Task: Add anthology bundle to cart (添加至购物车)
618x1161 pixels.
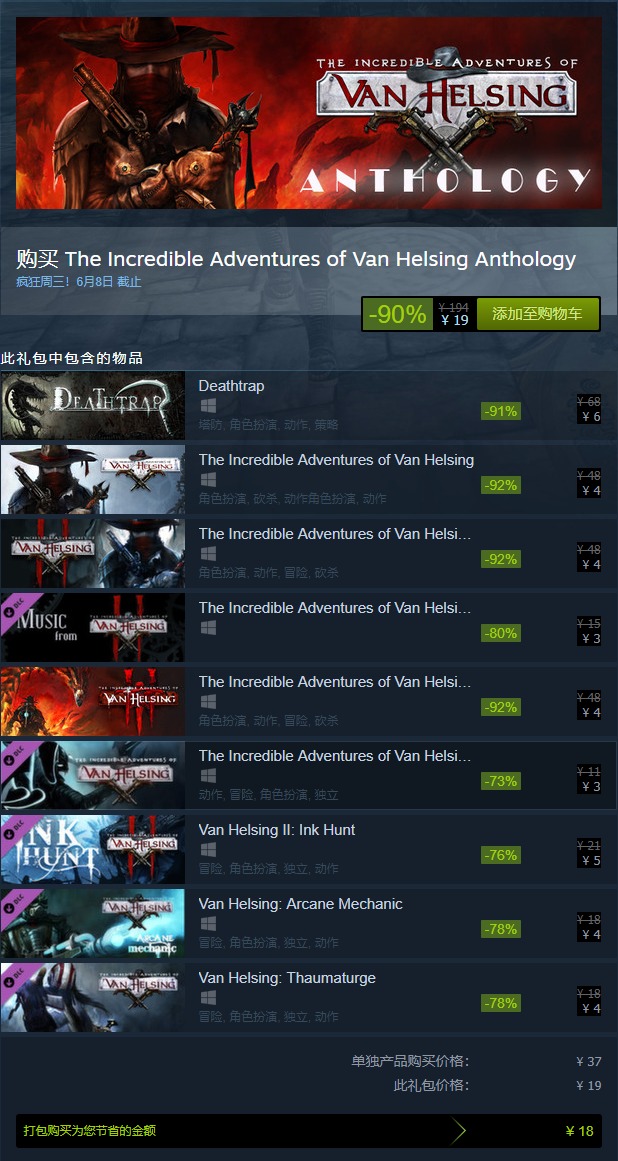Action: (537, 314)
